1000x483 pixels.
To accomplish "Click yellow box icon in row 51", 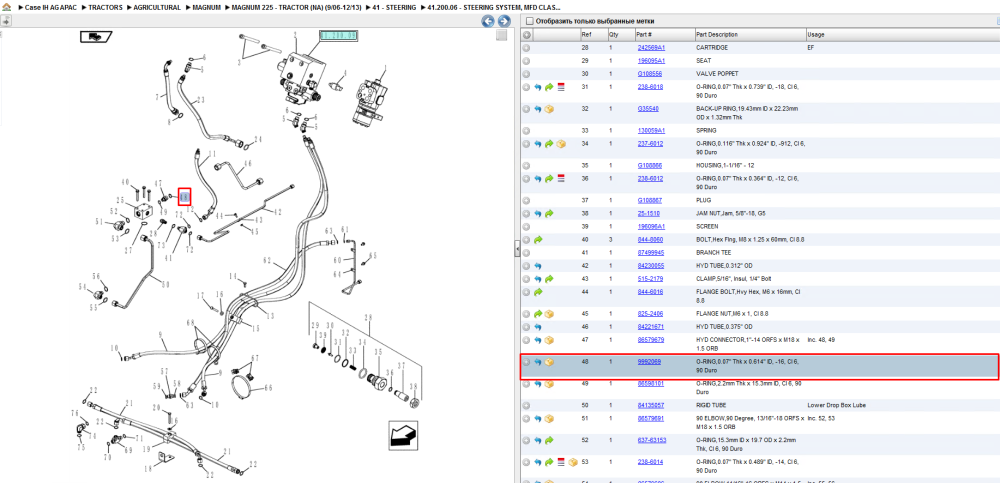I will pyautogui.click(x=549, y=419).
